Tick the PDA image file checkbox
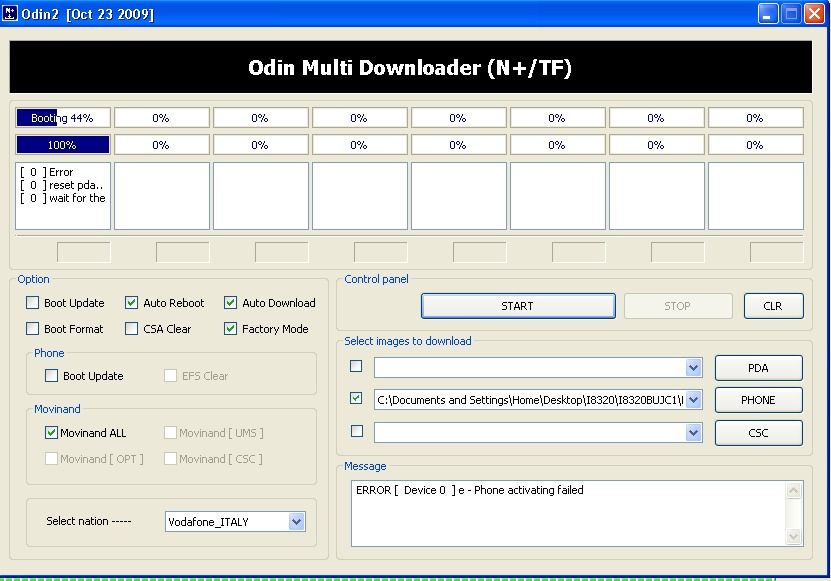Viewport: 831px width, 581px height. (356, 366)
